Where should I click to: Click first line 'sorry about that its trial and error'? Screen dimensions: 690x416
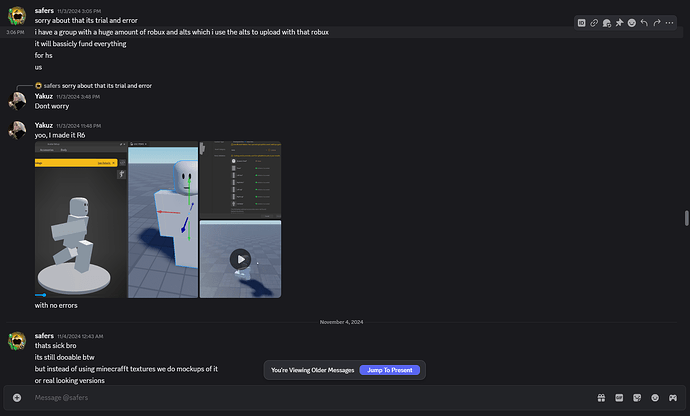tap(86, 20)
